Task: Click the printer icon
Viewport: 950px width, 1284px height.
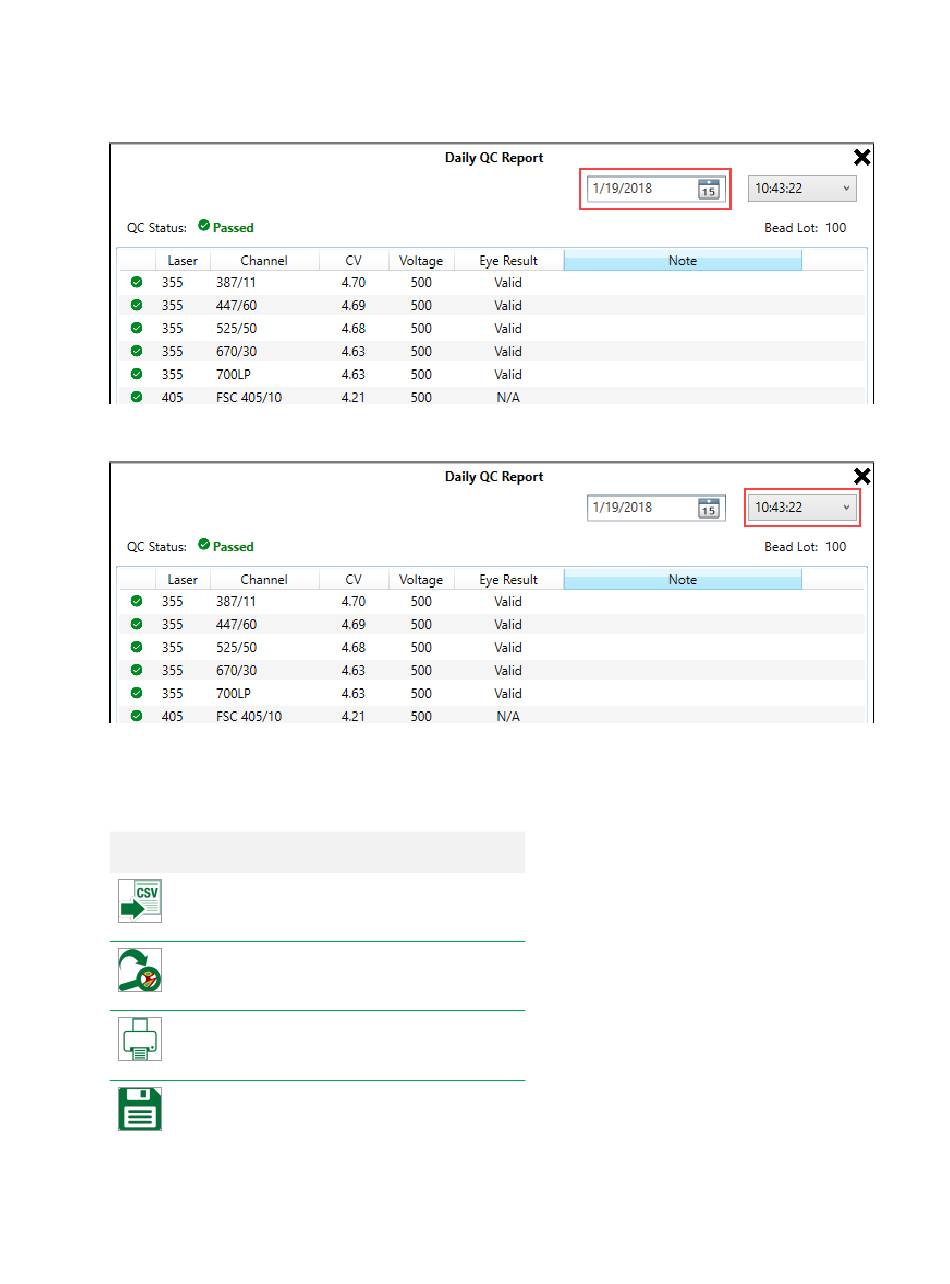Action: pyautogui.click(x=140, y=1039)
